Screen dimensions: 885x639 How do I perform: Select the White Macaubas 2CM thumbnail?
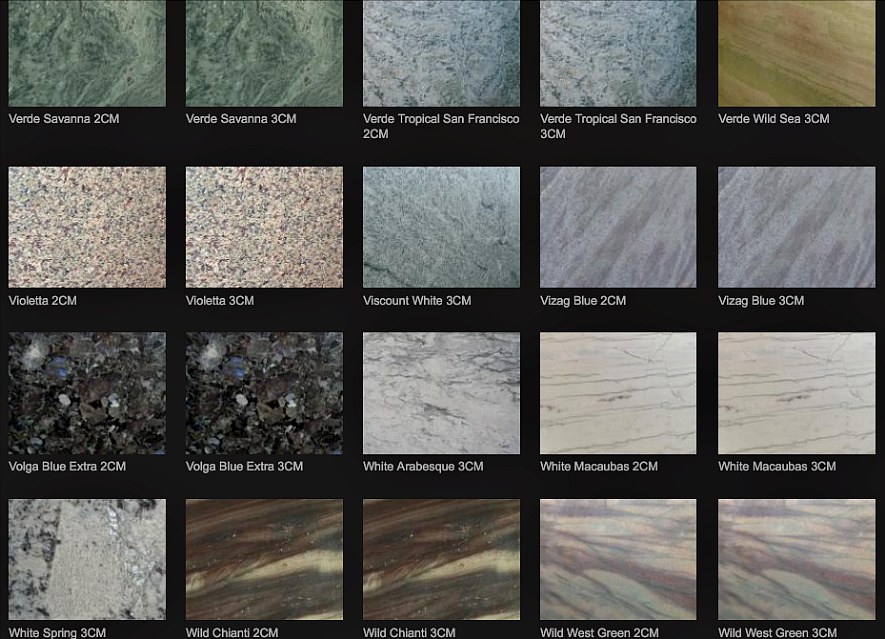[618, 393]
